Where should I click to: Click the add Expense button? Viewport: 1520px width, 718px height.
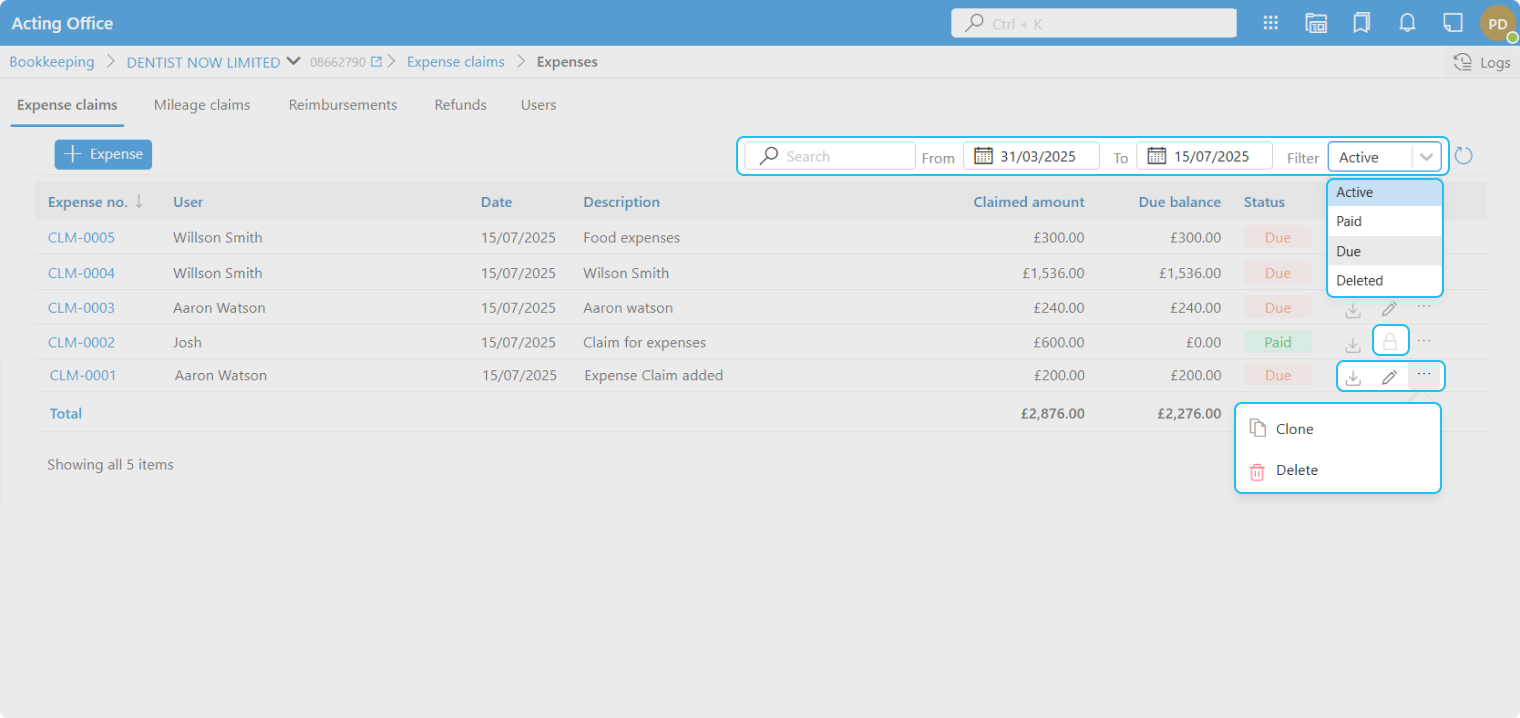point(103,154)
